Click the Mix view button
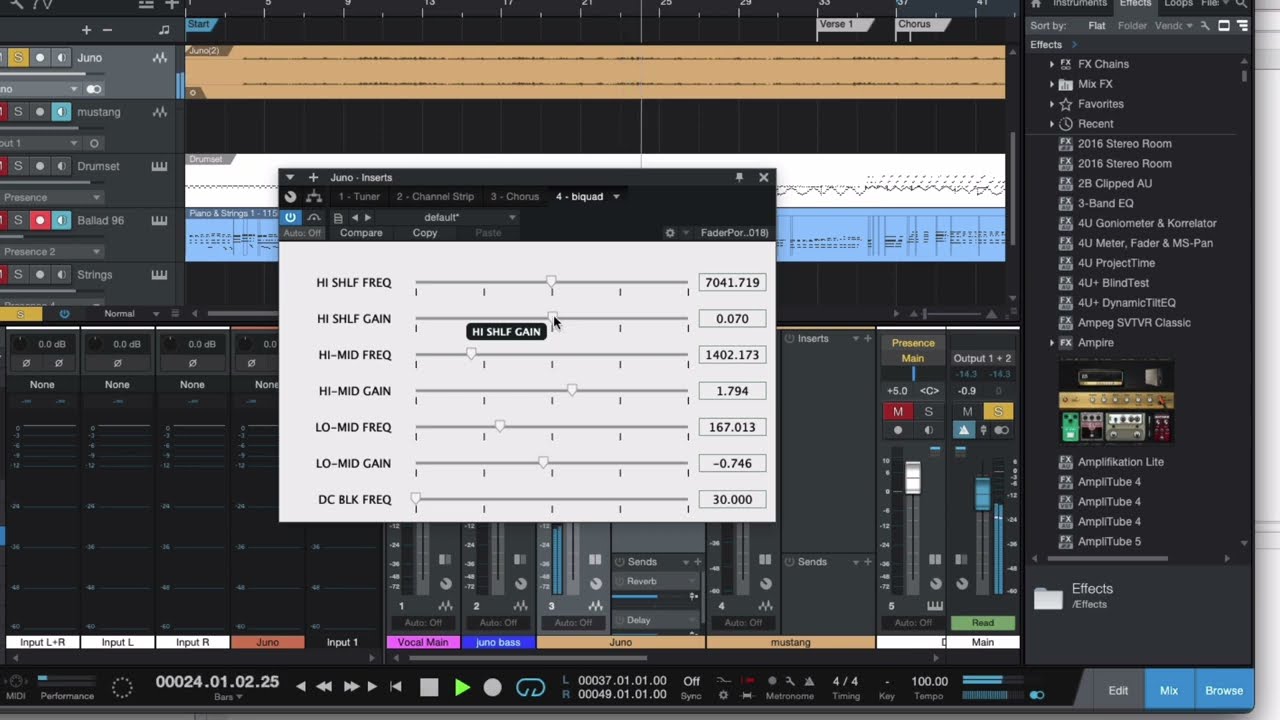This screenshot has height=720, width=1280. click(x=1169, y=690)
